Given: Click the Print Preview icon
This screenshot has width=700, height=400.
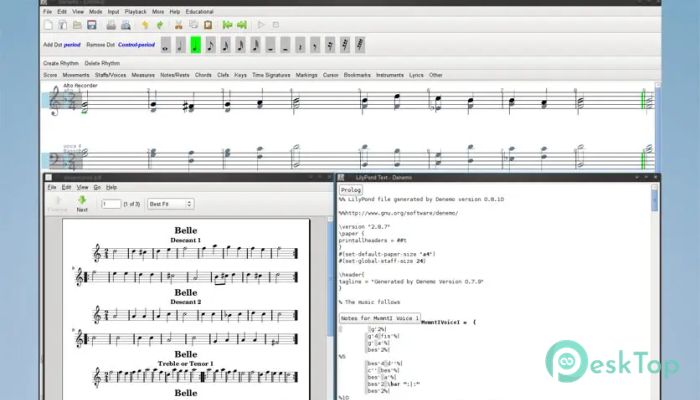Looking at the screenshot, I should coord(125,25).
